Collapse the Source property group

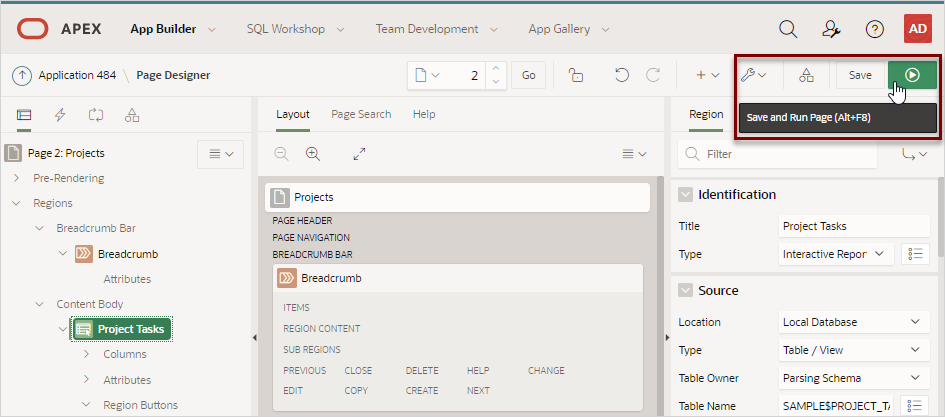[685, 290]
